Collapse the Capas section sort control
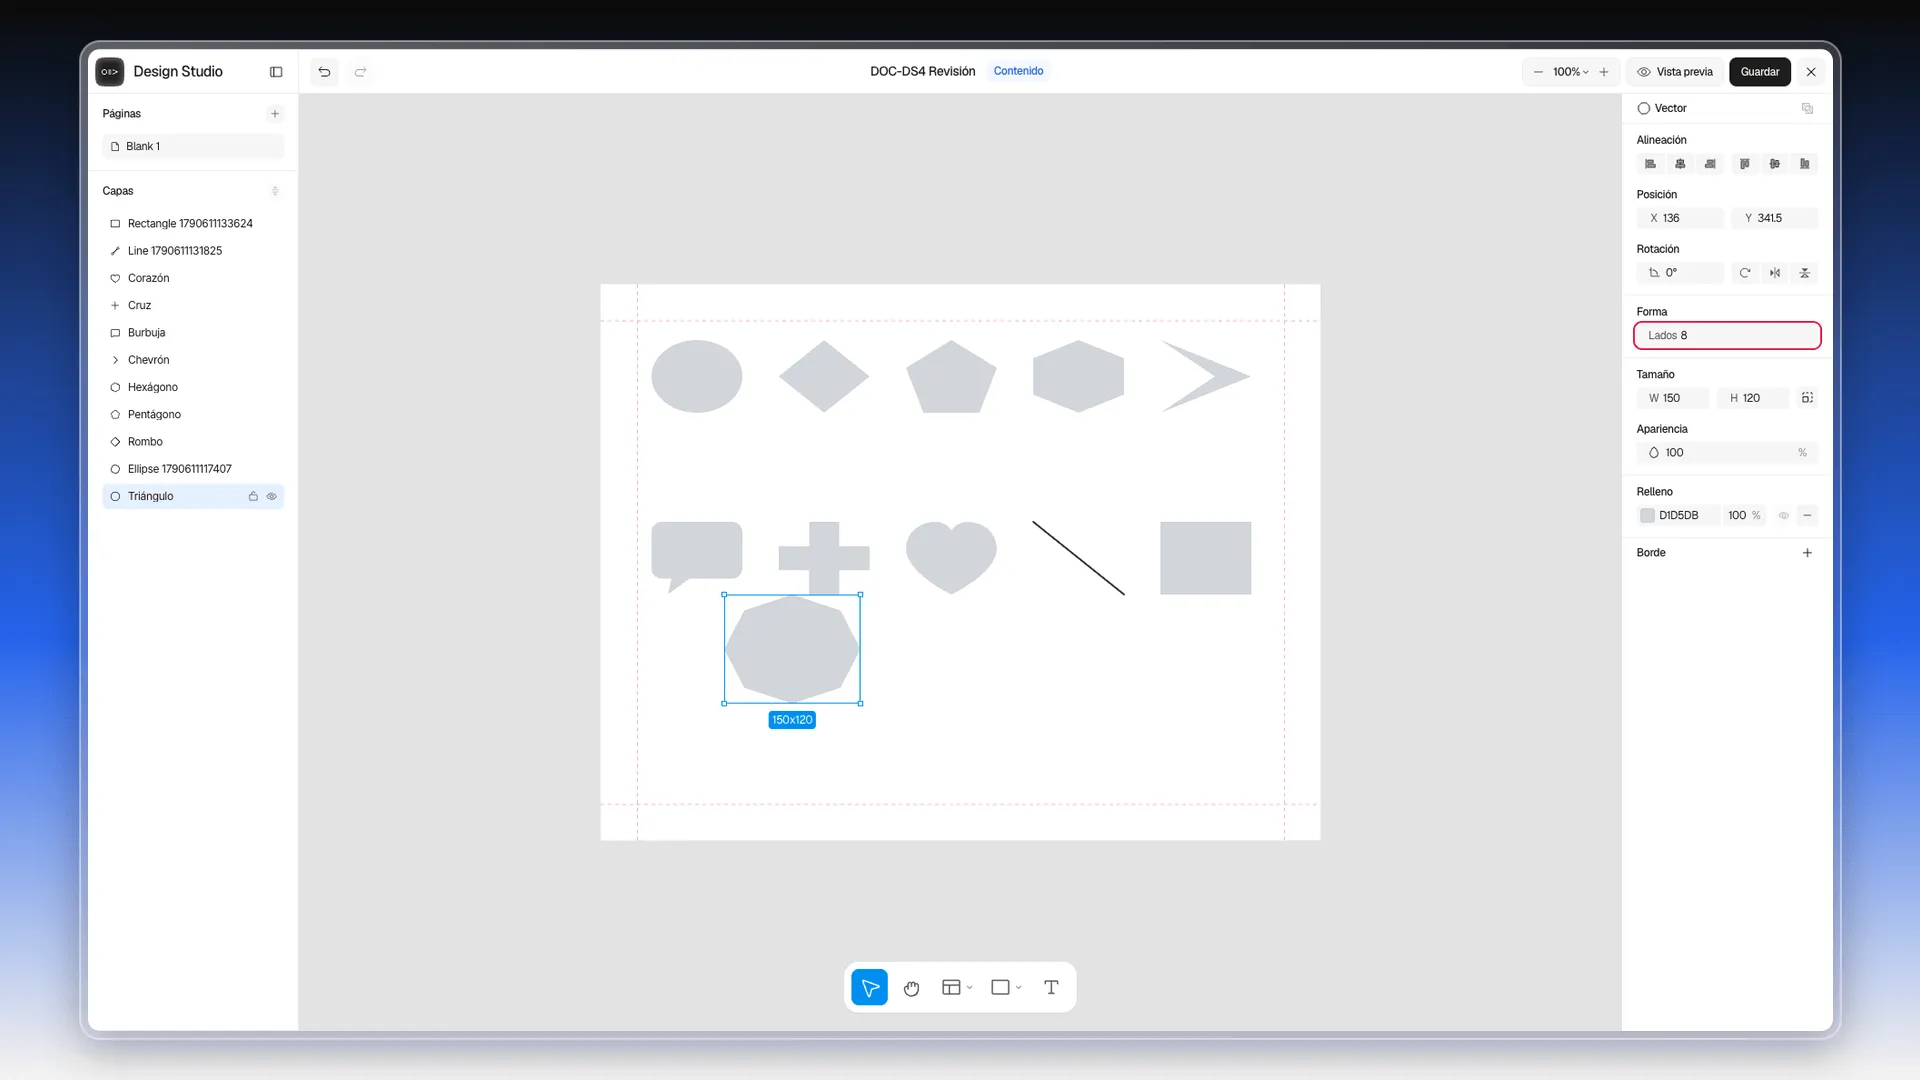The height and width of the screenshot is (1080, 1920). point(275,191)
